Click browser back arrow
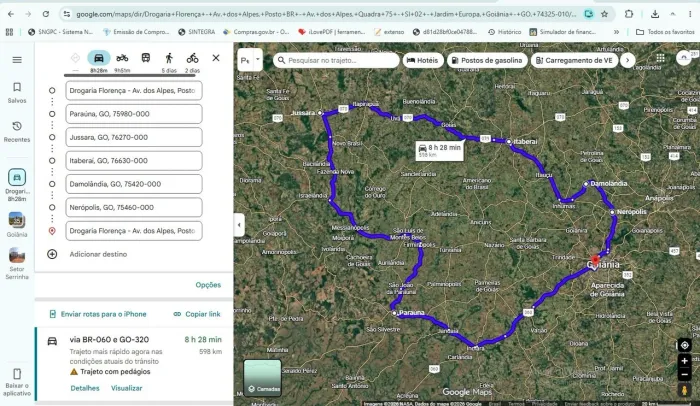This screenshot has width=700, height=406. (x=11, y=14)
